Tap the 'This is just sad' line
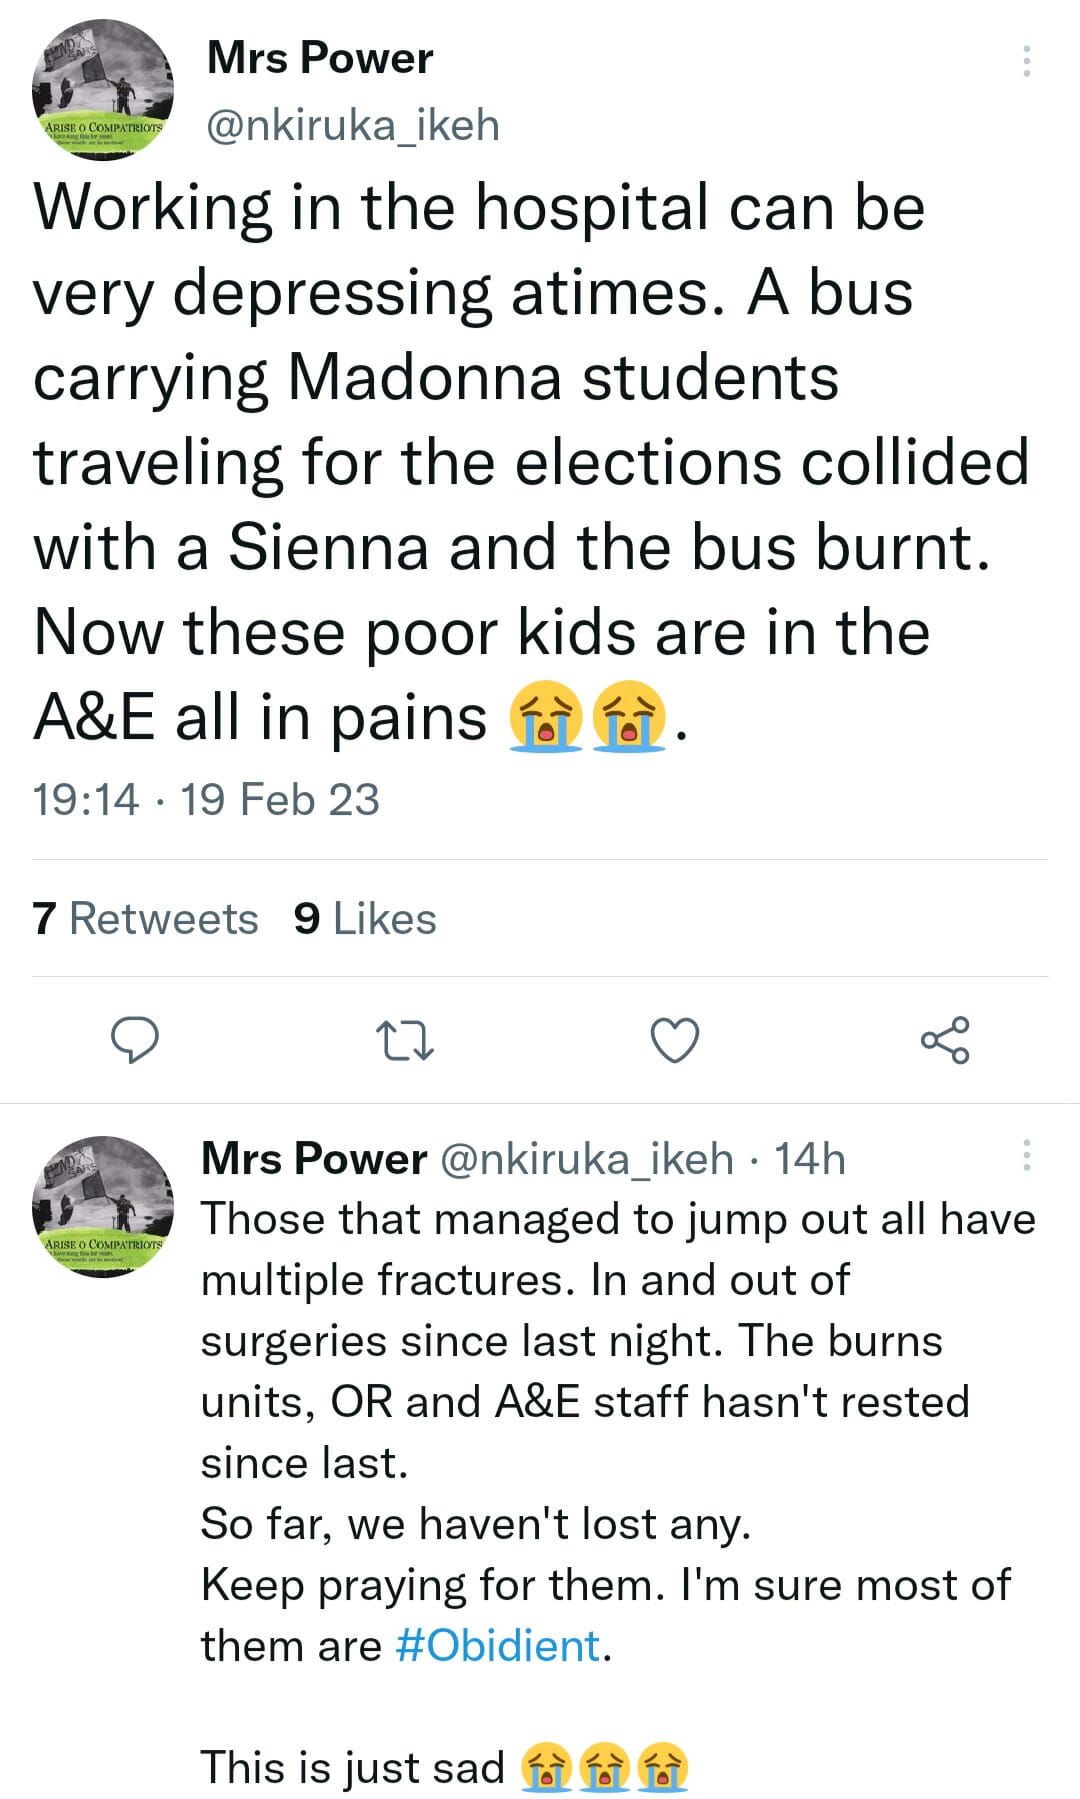Viewport: 1080px width, 1799px height. (352, 1767)
